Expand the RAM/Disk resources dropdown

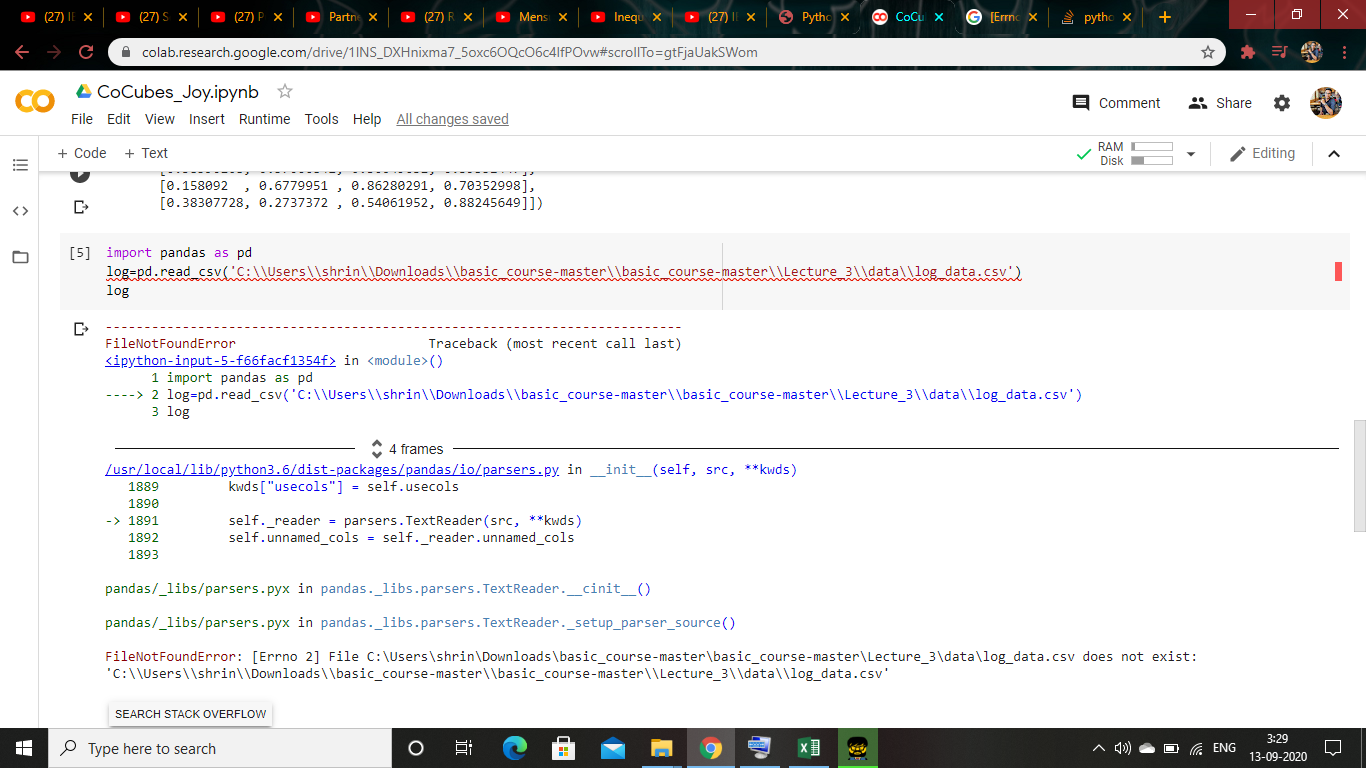1190,153
